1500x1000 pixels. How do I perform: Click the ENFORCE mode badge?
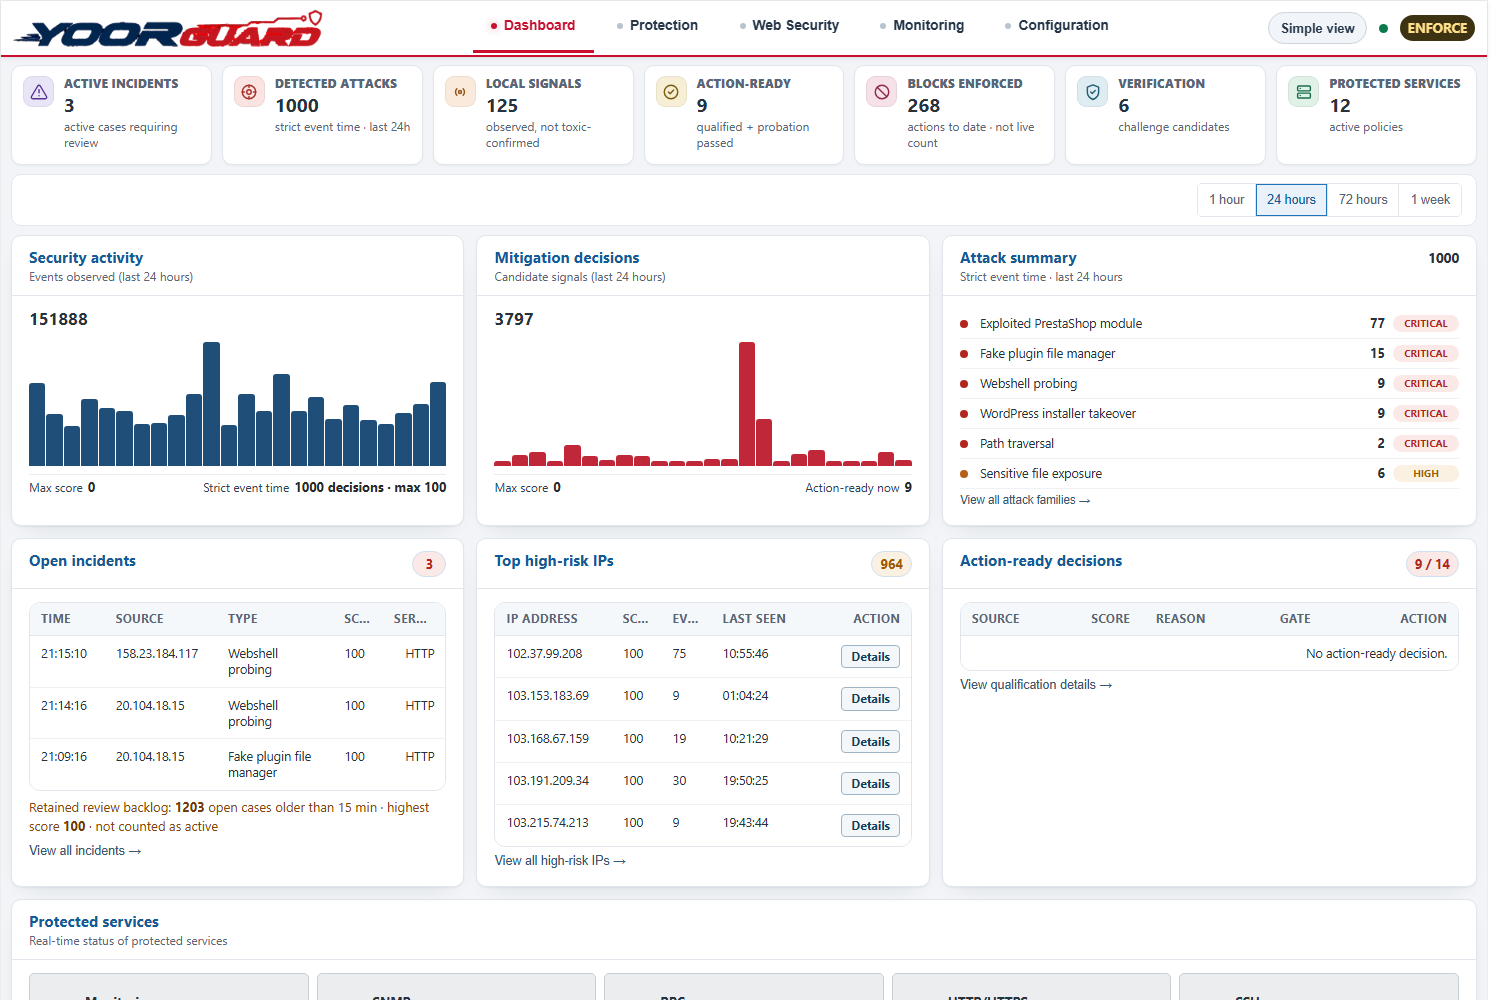(x=1437, y=28)
